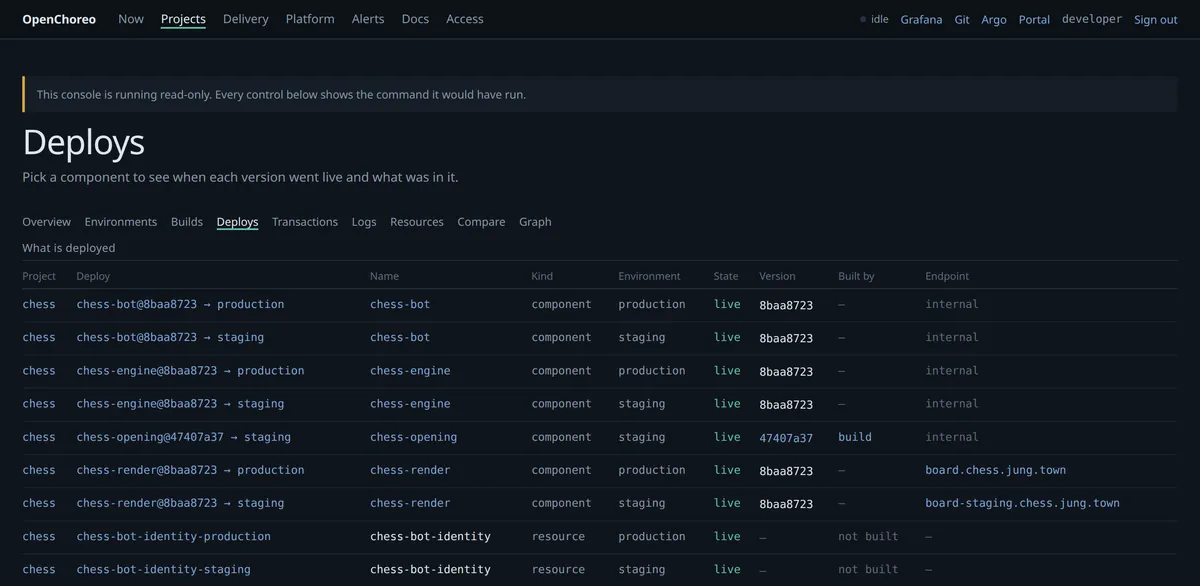
Task: Switch to the Environments tab
Action: pyautogui.click(x=121, y=222)
